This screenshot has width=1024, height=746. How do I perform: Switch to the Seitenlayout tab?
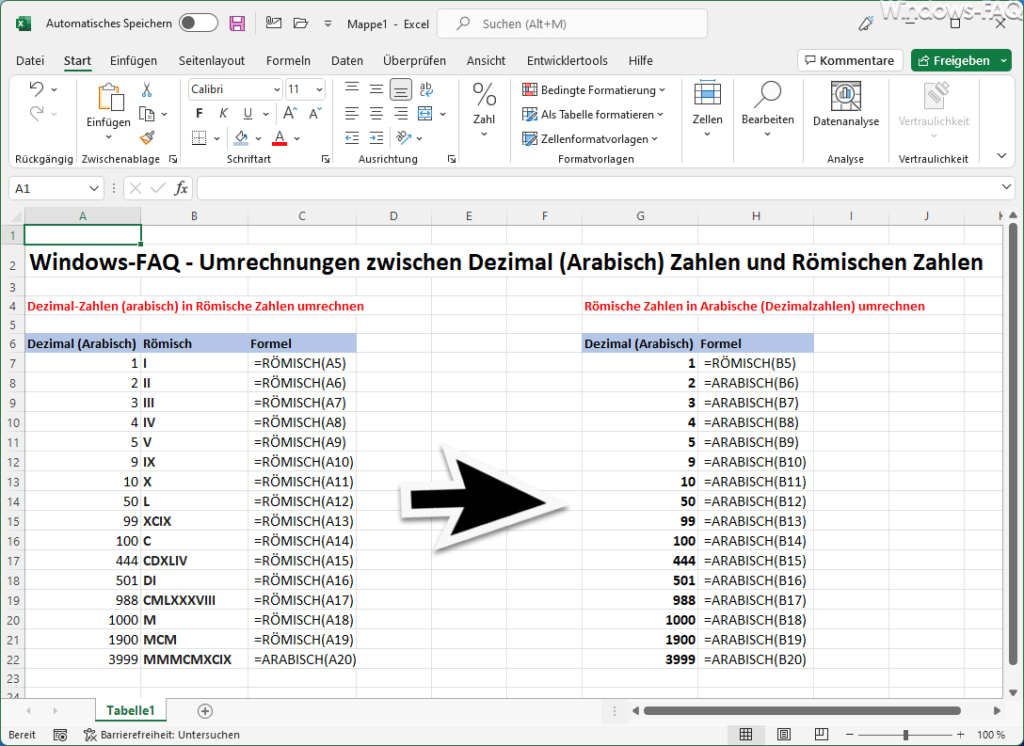[212, 61]
